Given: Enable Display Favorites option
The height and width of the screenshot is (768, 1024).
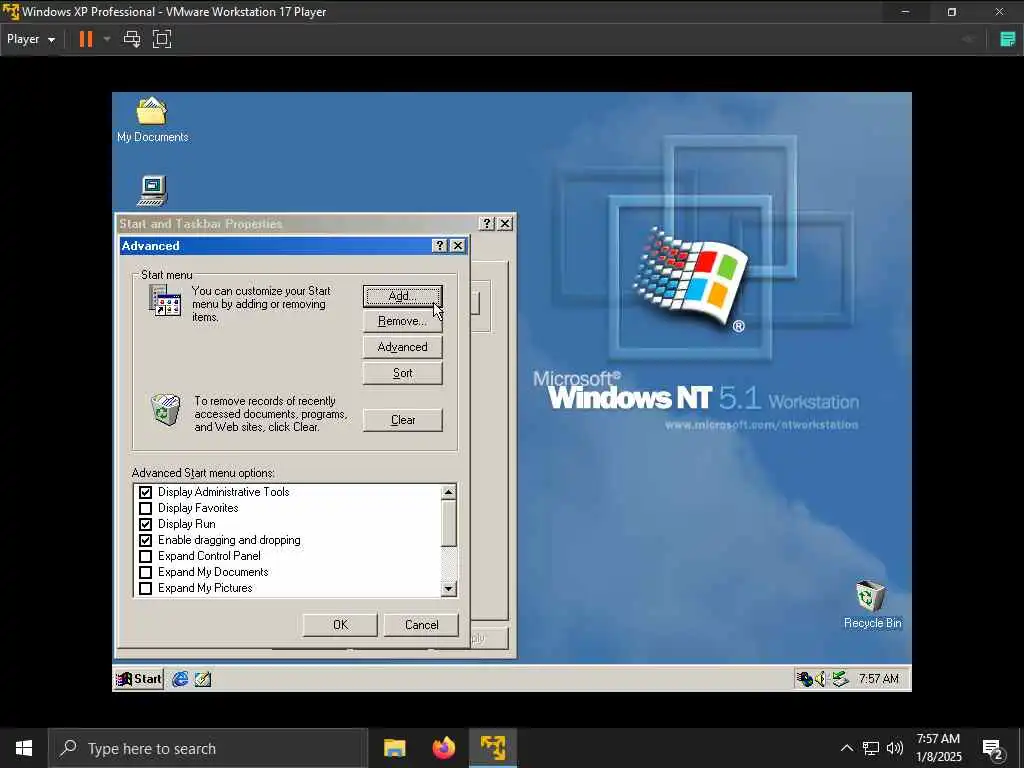Looking at the screenshot, I should click(146, 508).
